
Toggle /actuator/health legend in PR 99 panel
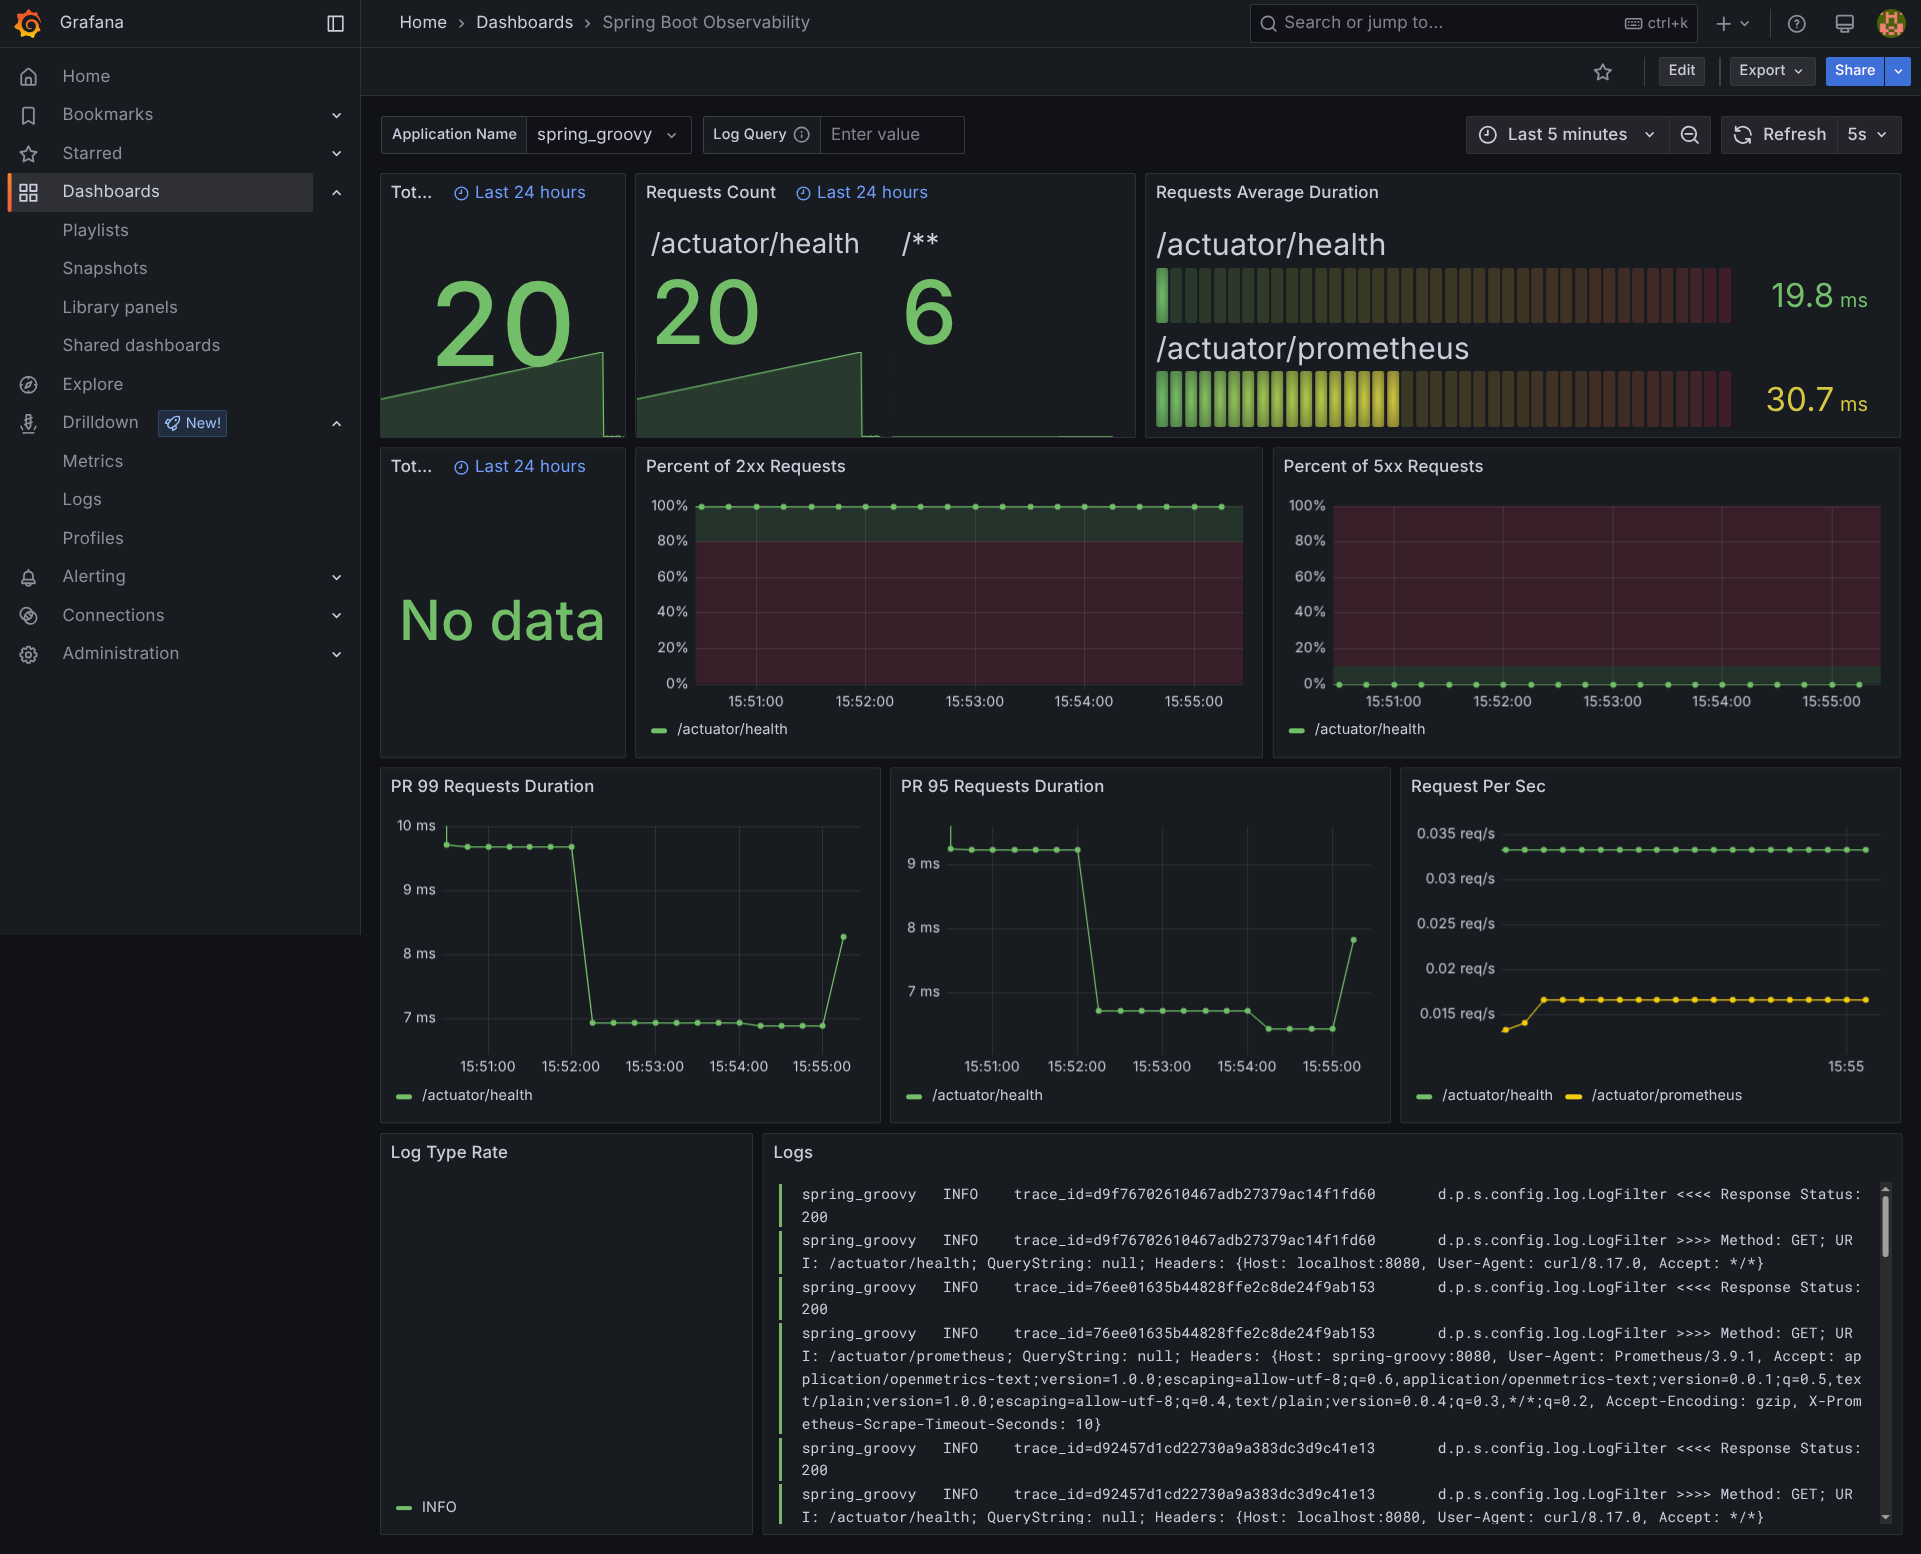pyautogui.click(x=476, y=1096)
